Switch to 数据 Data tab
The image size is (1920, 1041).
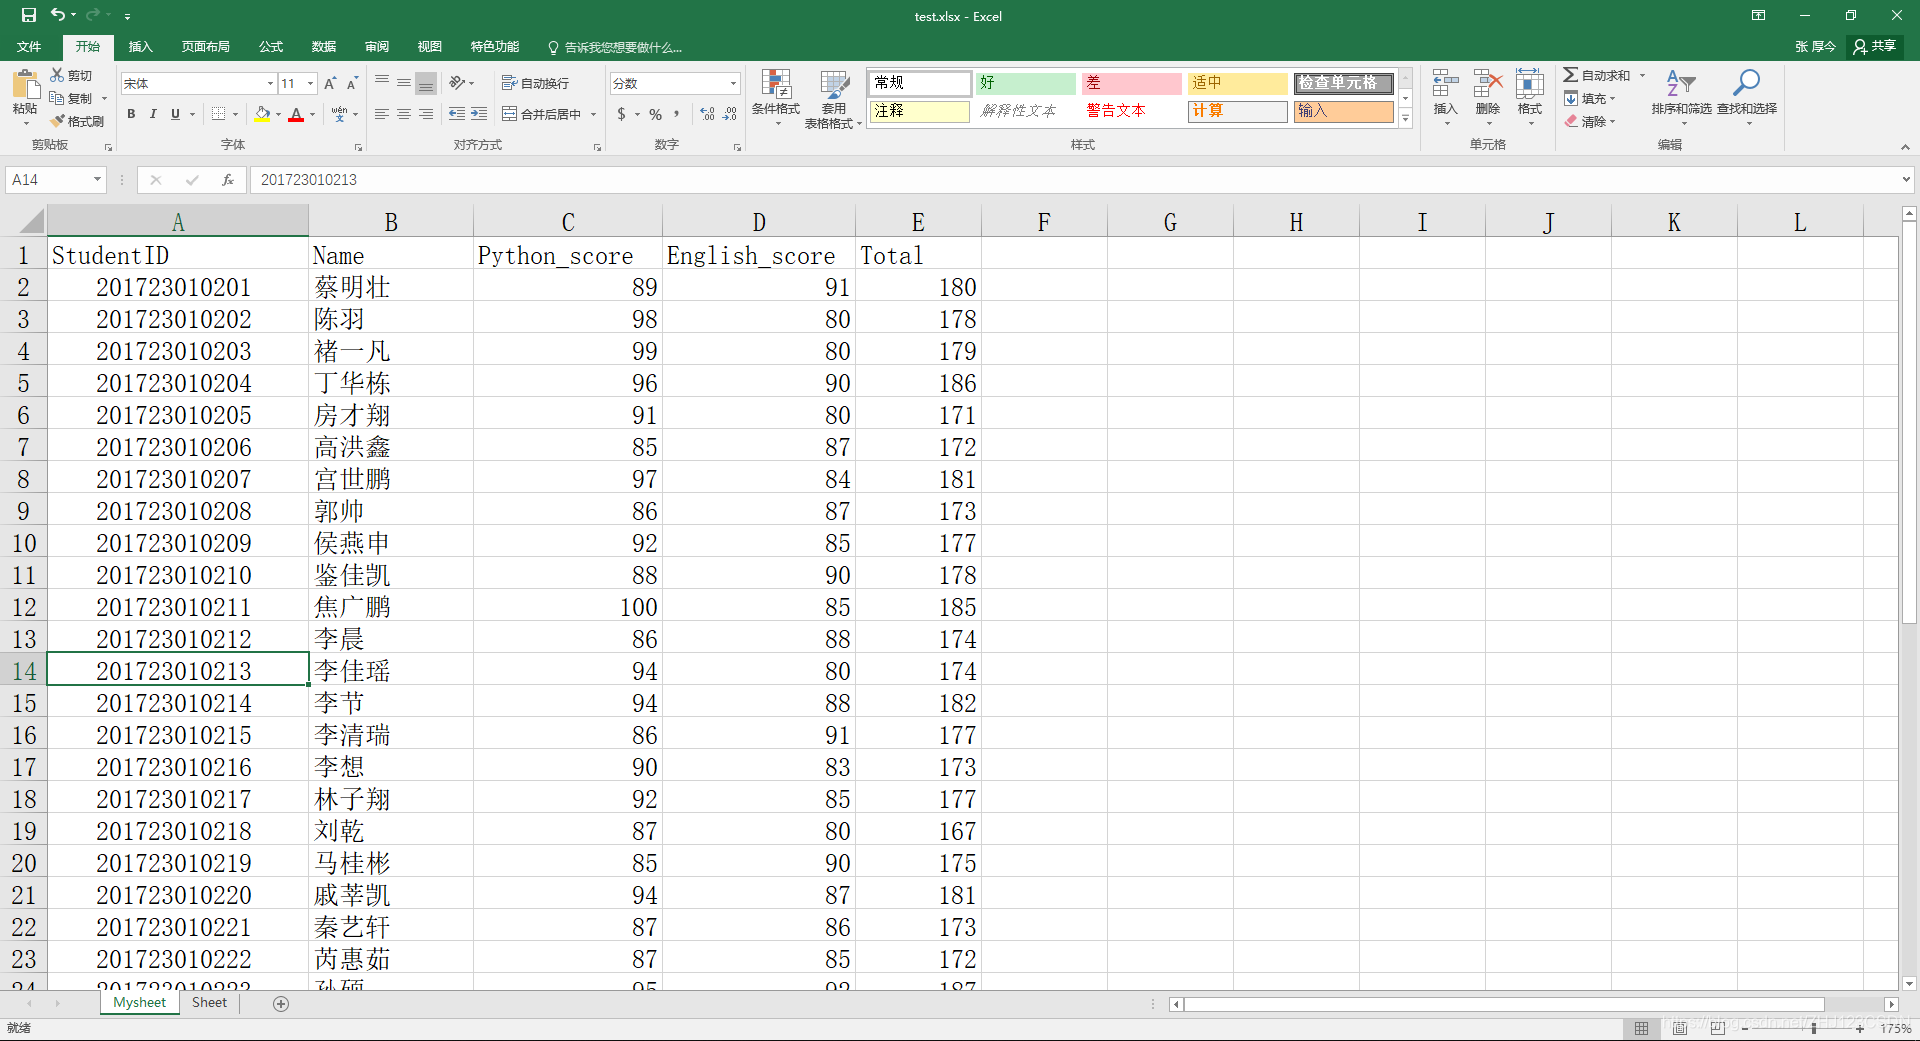tap(324, 47)
